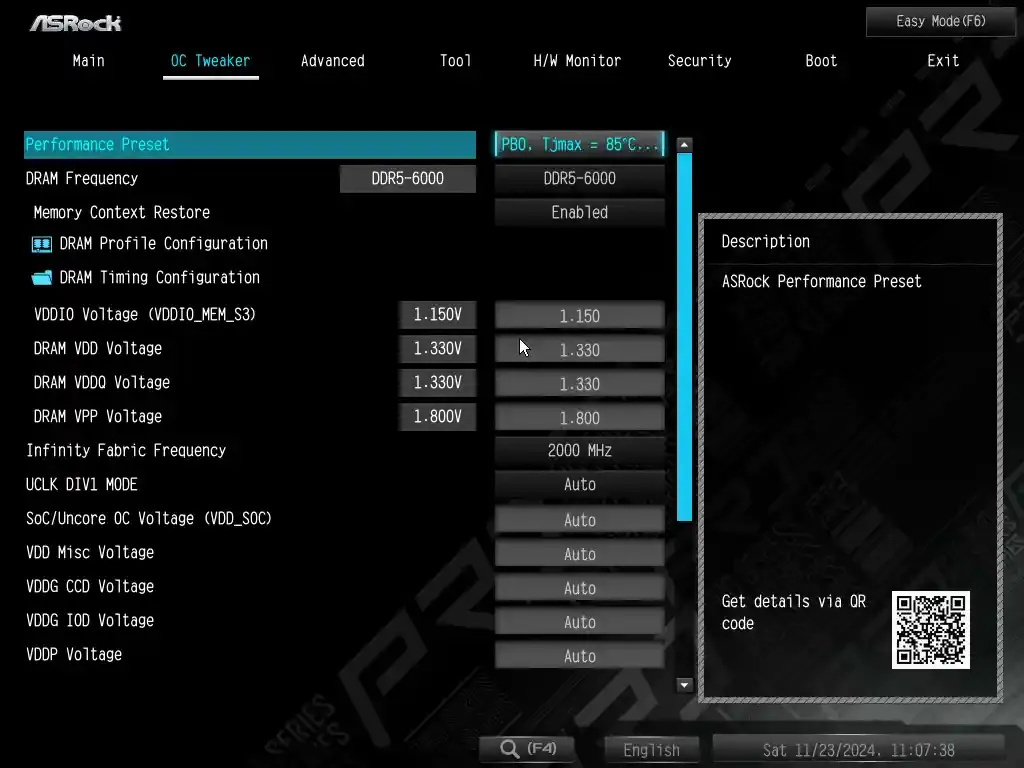This screenshot has width=1024, height=768.
Task: Open the Infinity Fabric Frequency dropdown
Action: point(579,450)
